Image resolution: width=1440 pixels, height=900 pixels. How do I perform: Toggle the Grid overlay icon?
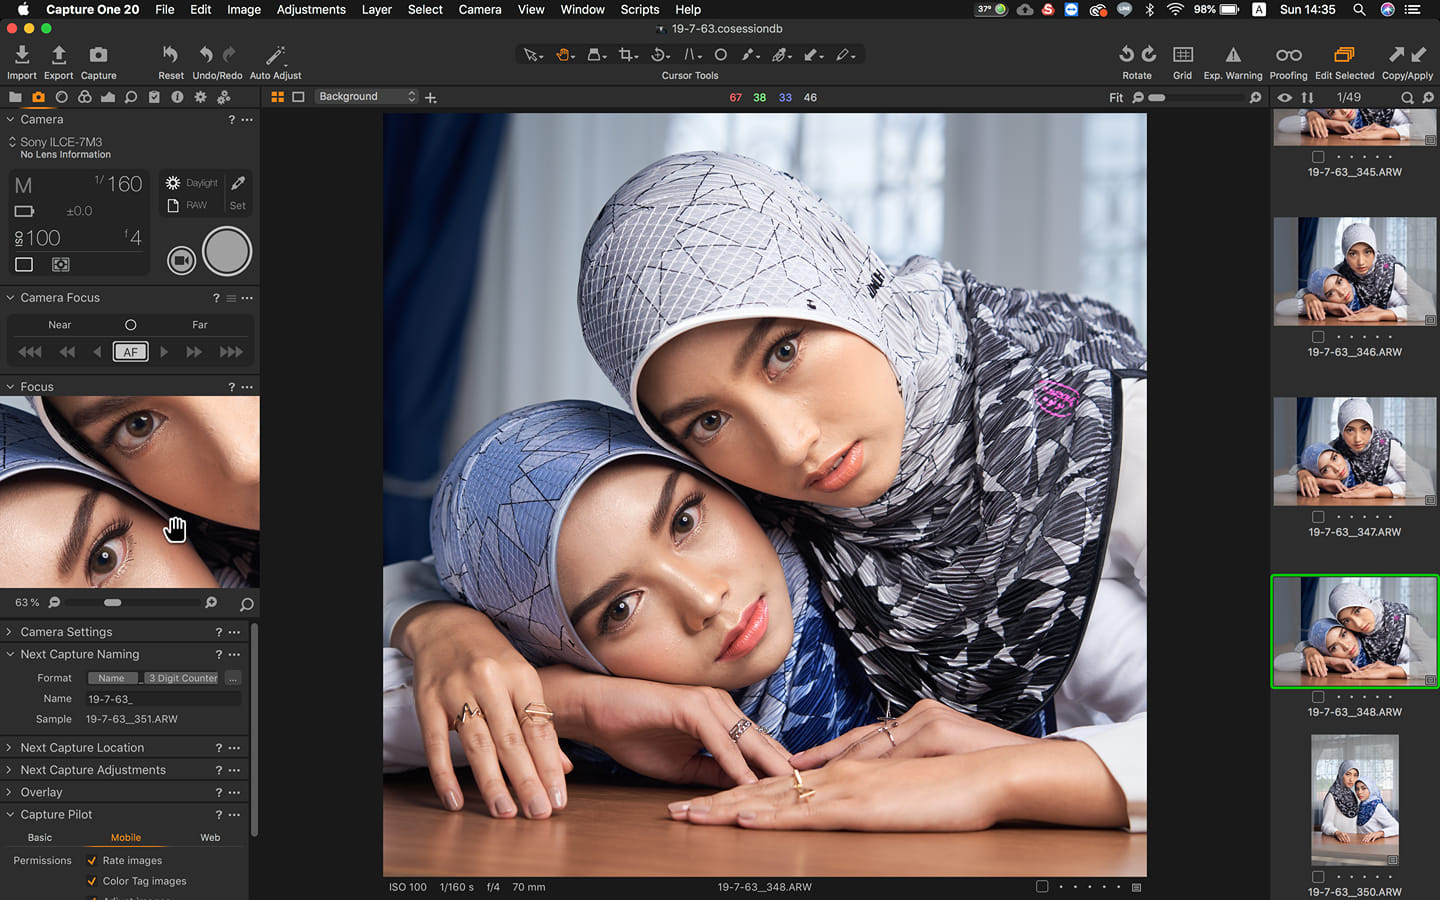click(1182, 55)
